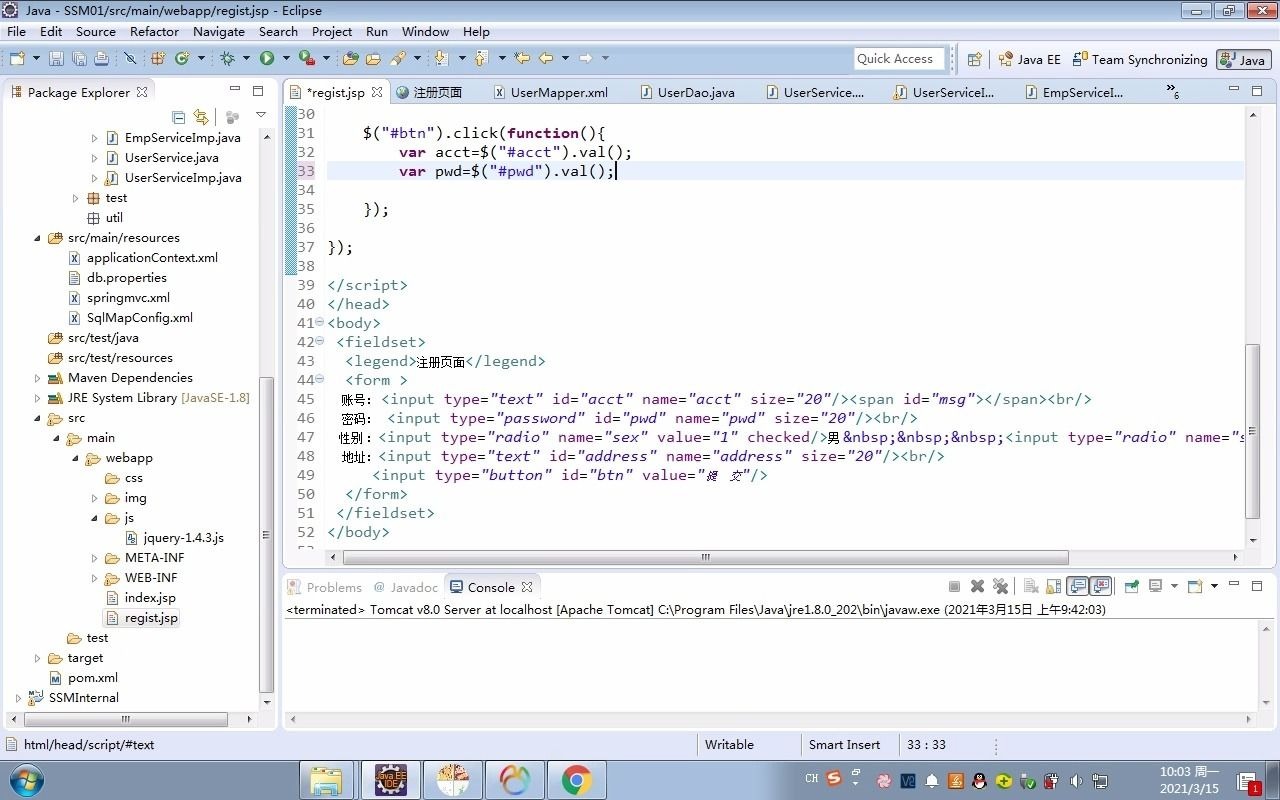Click the New Java Package icon
This screenshot has width=1280, height=800.
[157, 59]
